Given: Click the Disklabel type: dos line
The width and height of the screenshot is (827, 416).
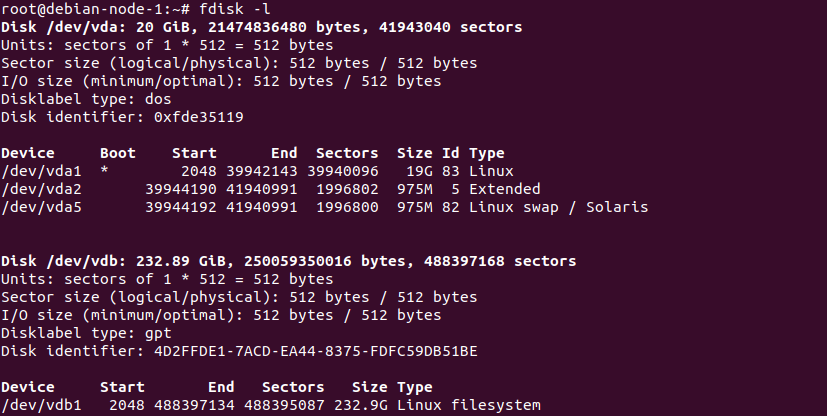Looking at the screenshot, I should pos(86,99).
